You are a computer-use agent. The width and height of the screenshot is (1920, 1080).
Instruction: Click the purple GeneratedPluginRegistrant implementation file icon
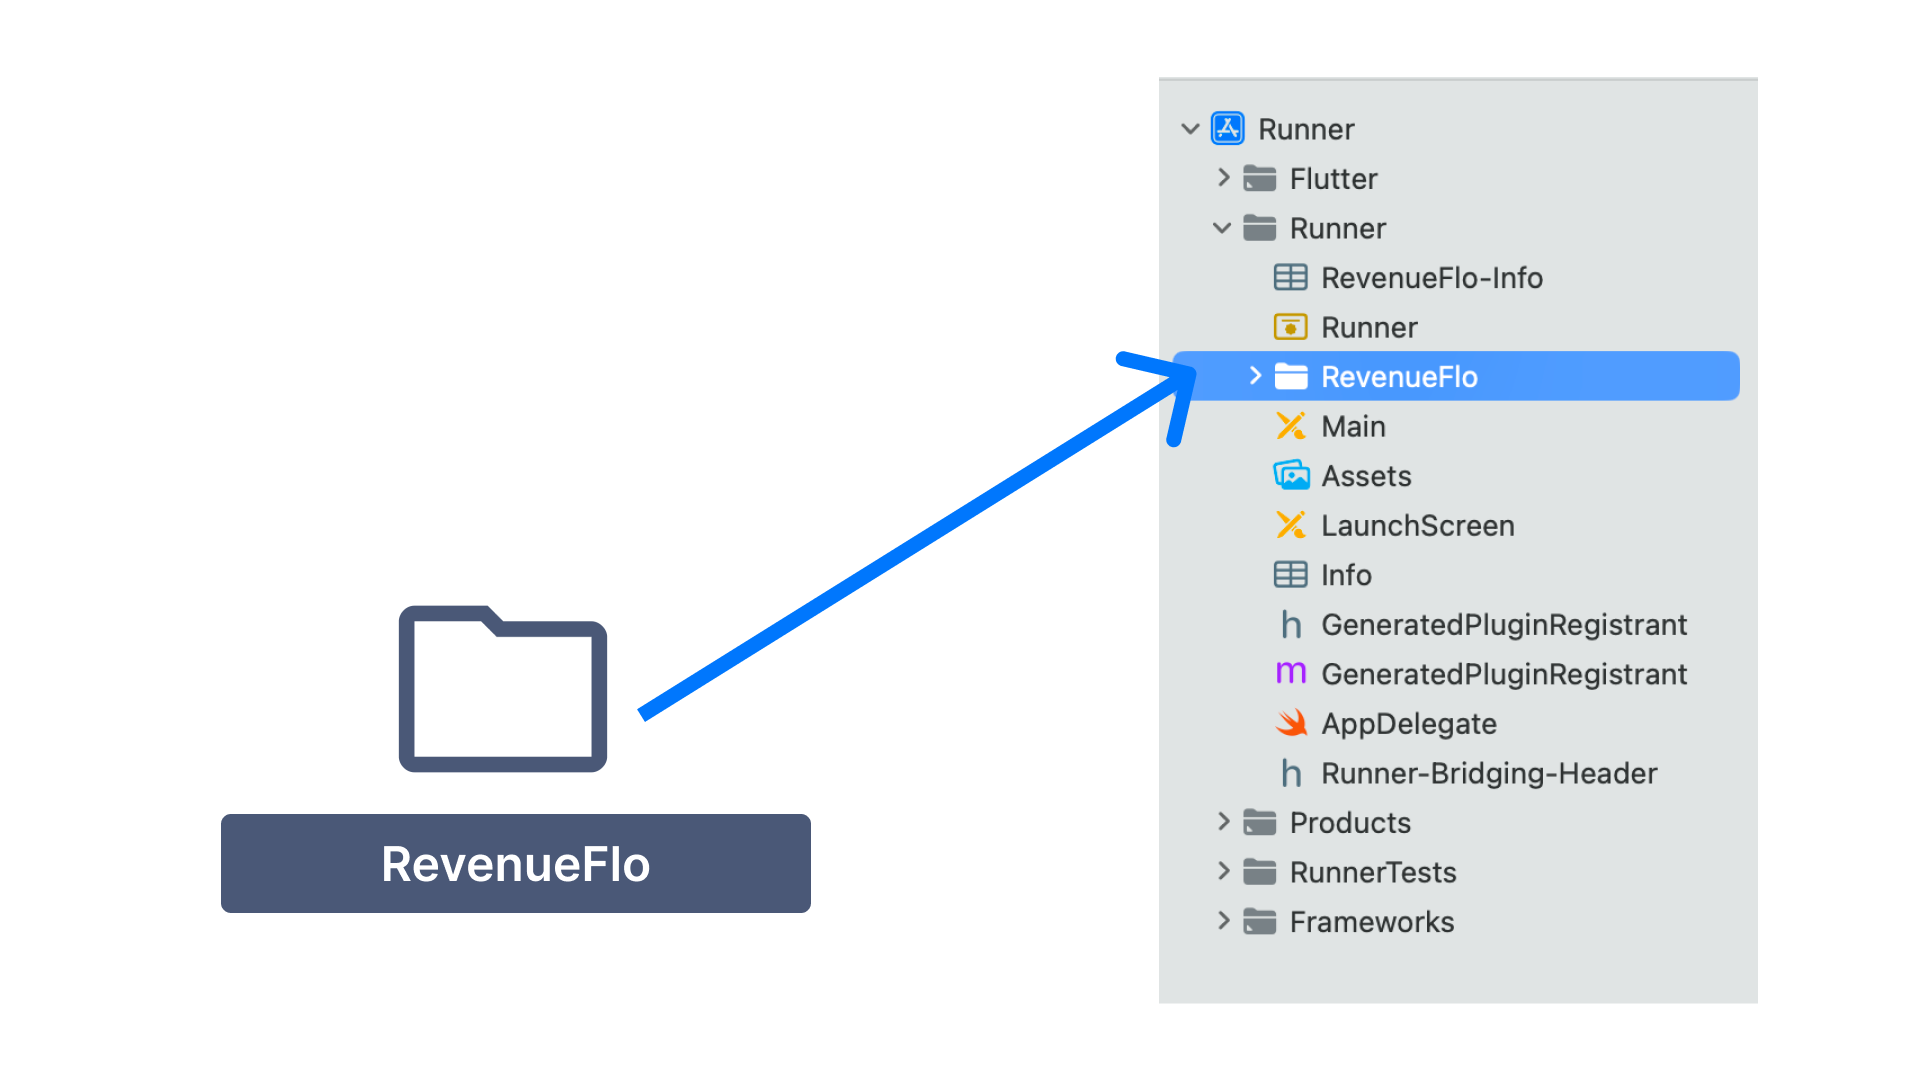pos(1291,674)
